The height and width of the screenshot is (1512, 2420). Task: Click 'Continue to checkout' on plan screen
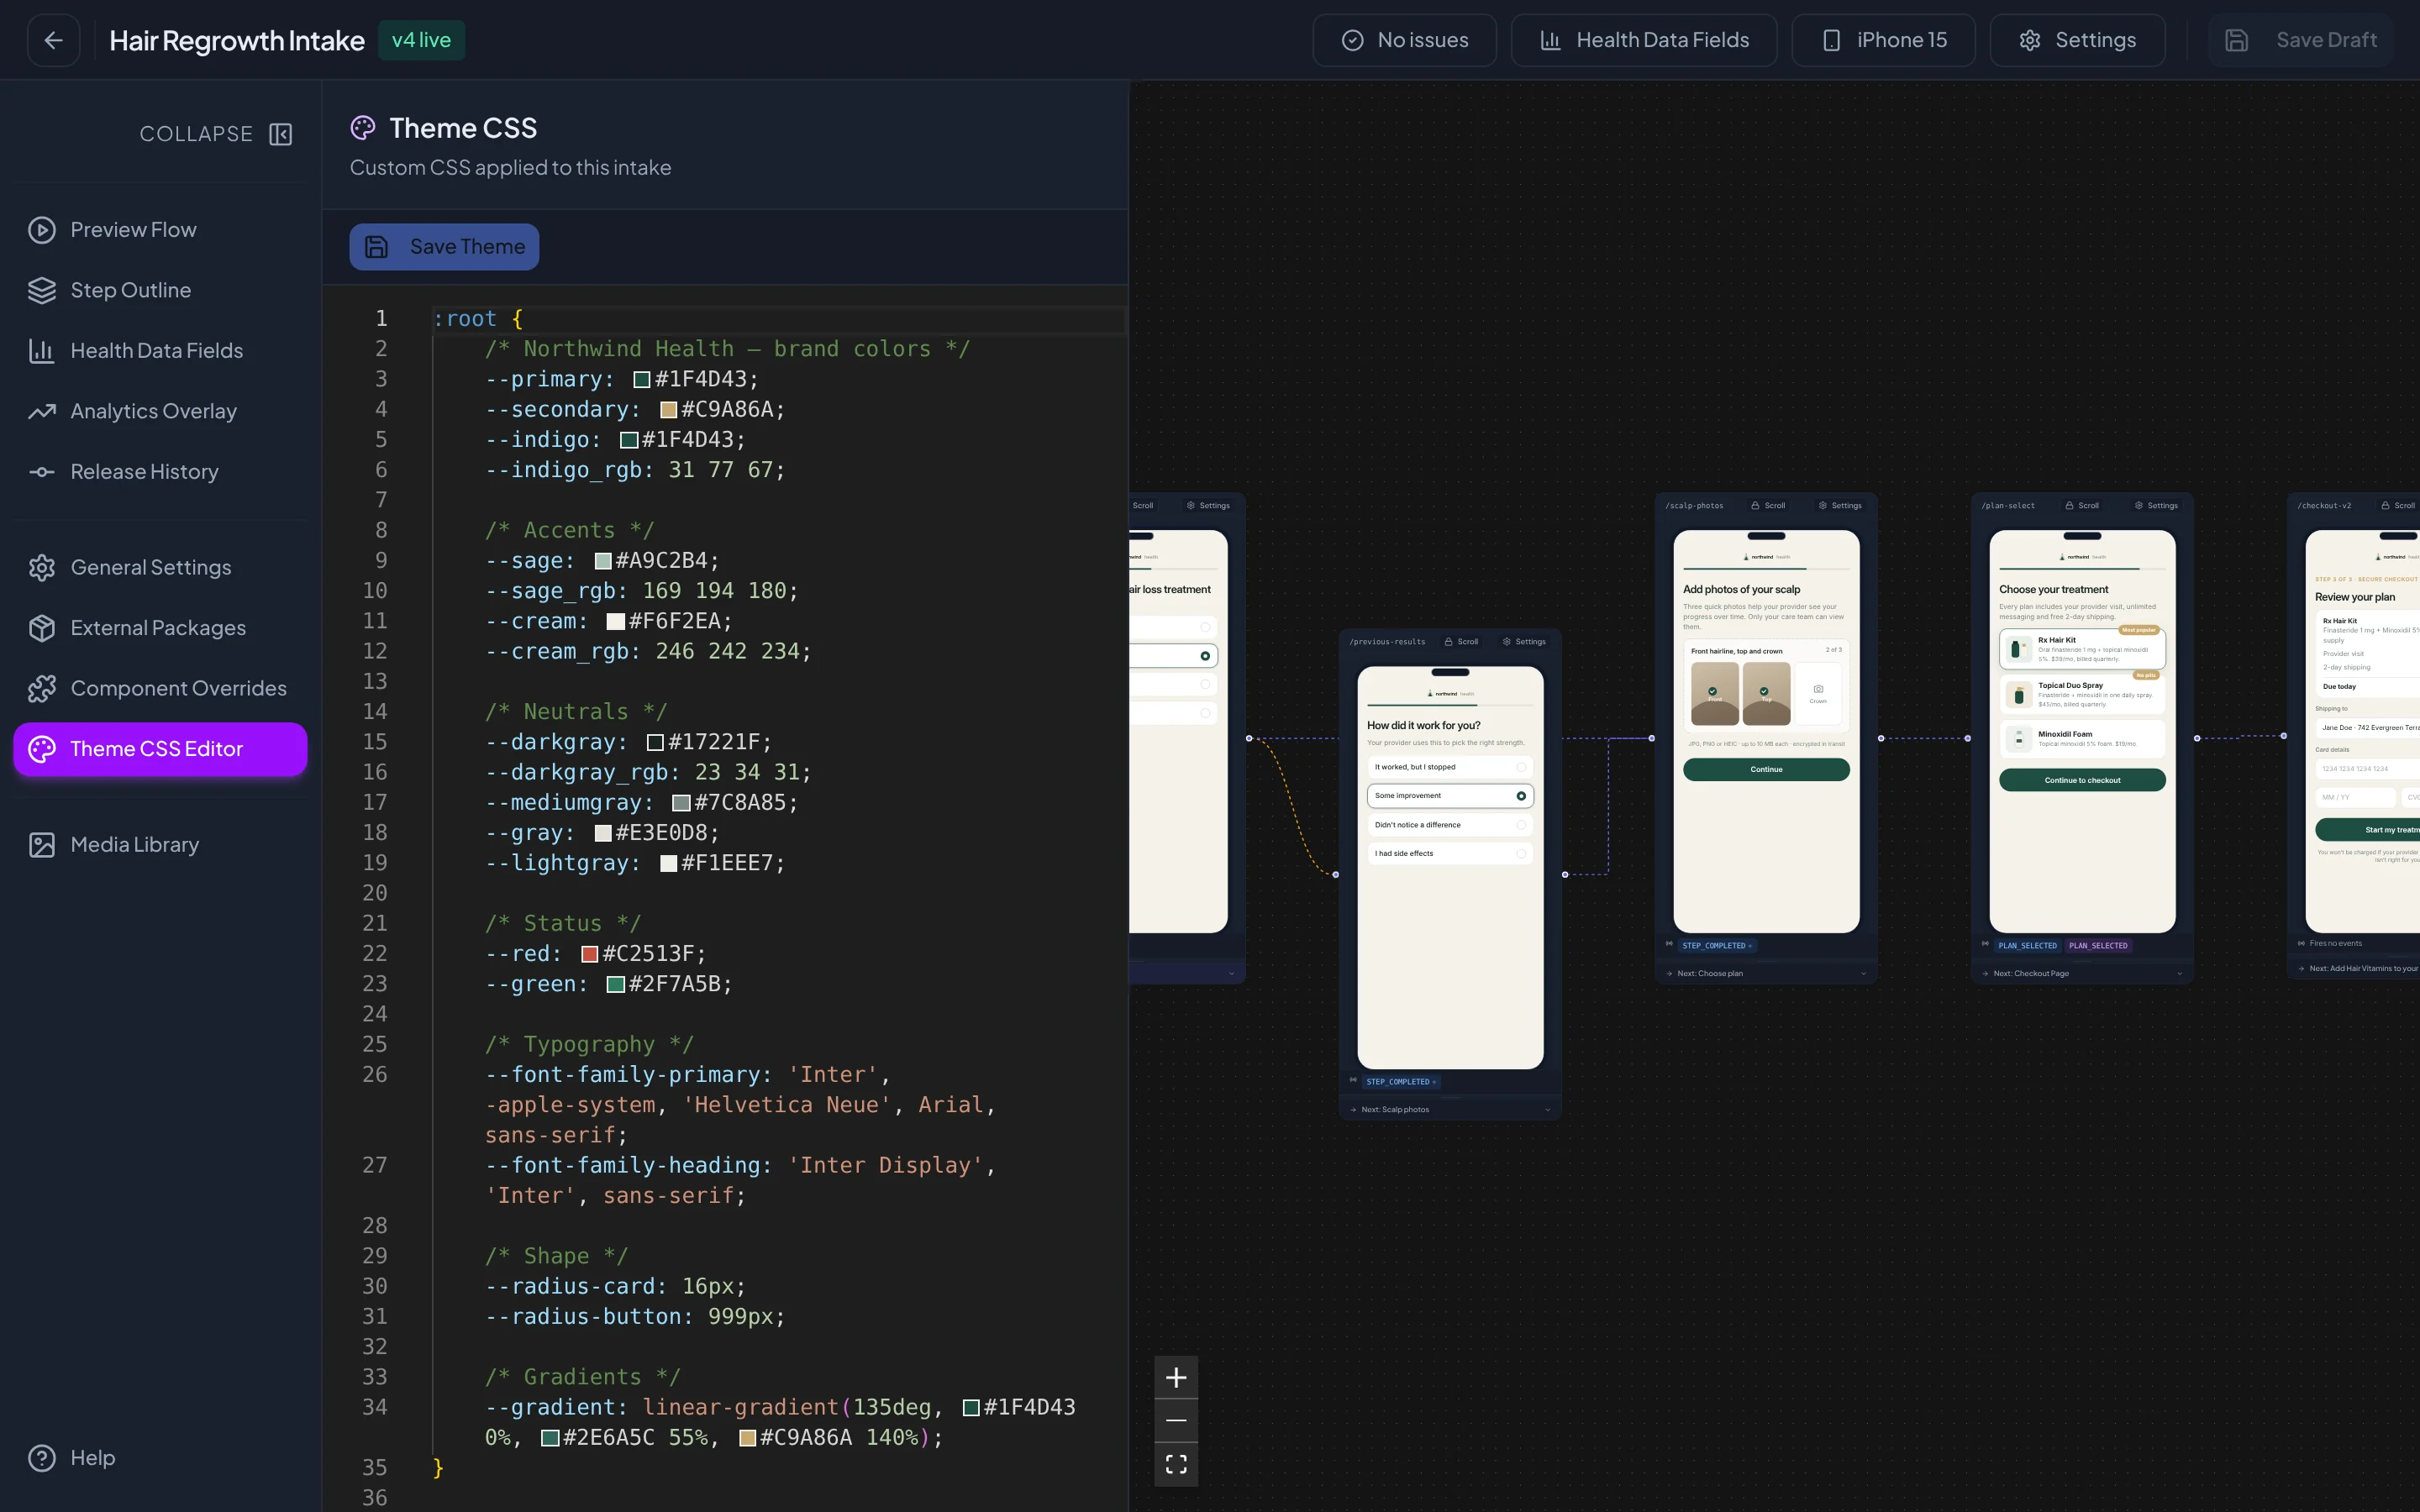click(x=2082, y=780)
